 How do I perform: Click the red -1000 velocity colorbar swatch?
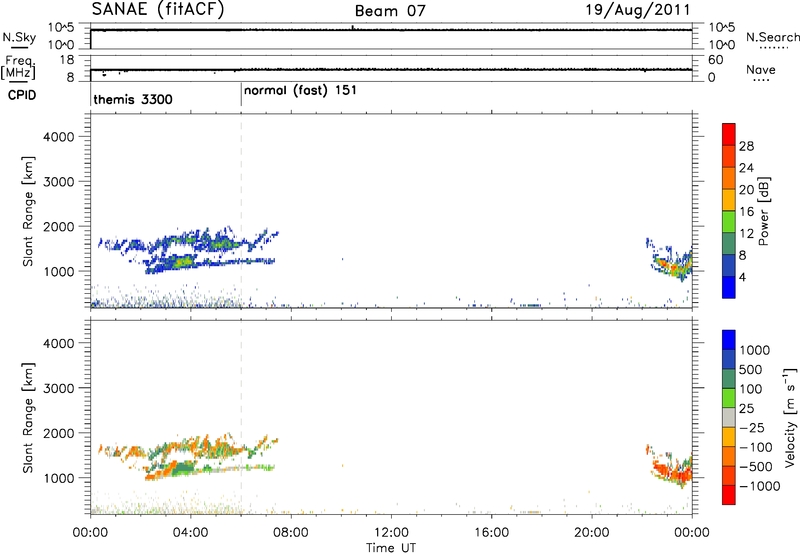729,495
